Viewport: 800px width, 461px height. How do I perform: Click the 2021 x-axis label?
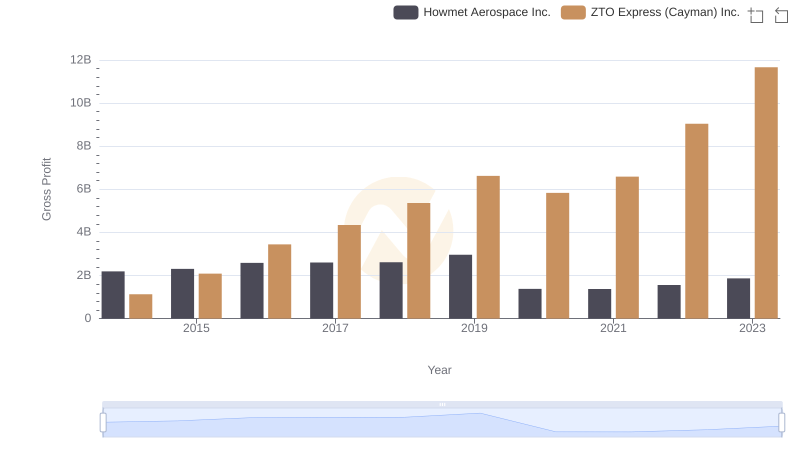613,328
